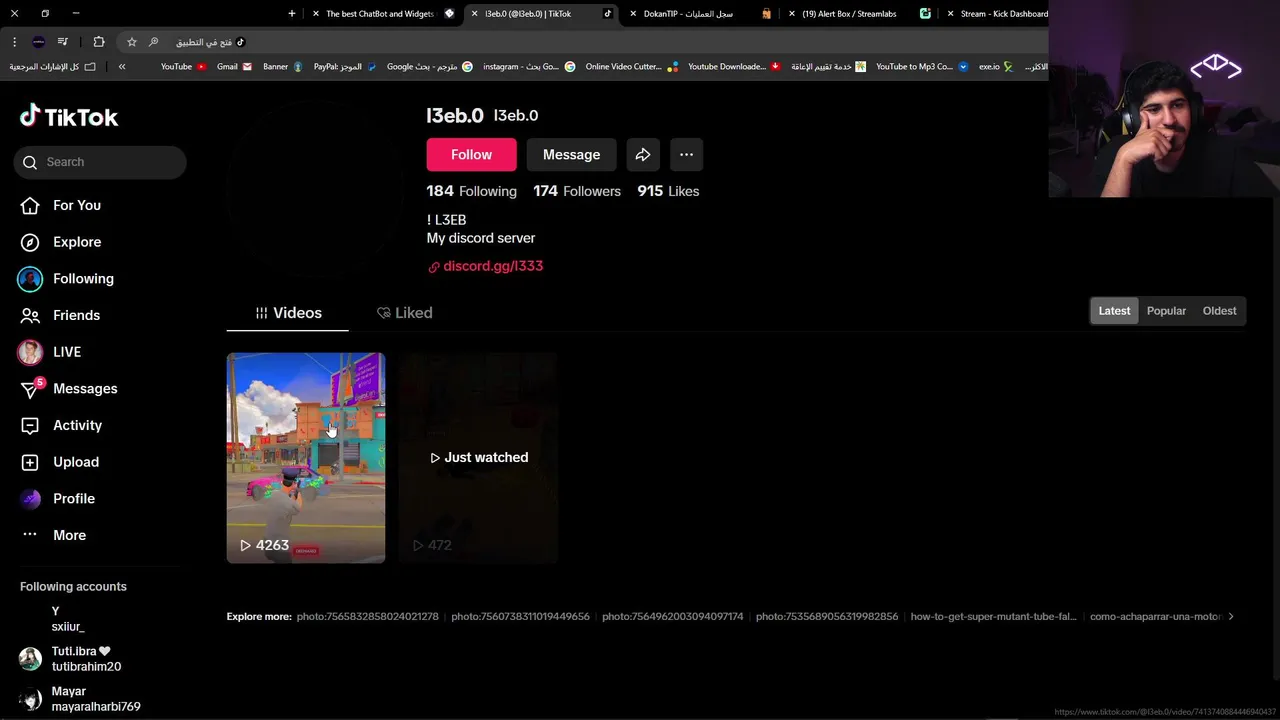Open the More options in sidebar
This screenshot has height=720, width=1280.
click(53, 535)
